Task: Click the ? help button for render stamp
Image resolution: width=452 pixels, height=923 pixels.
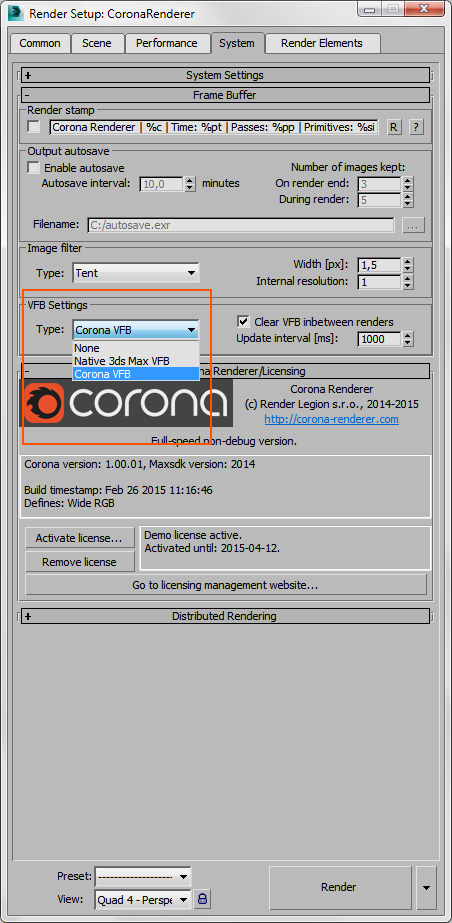Action: pos(417,127)
